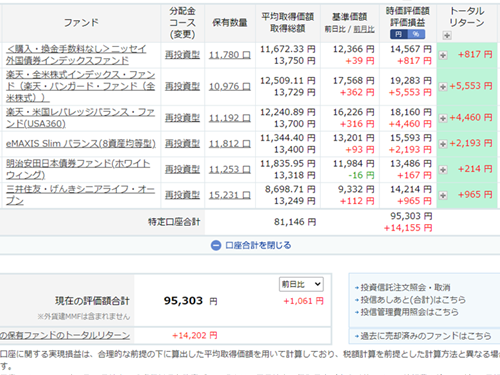Click plus icon in eMAXIS Slim row
The height and width of the screenshot is (375, 500).
click(x=443, y=144)
